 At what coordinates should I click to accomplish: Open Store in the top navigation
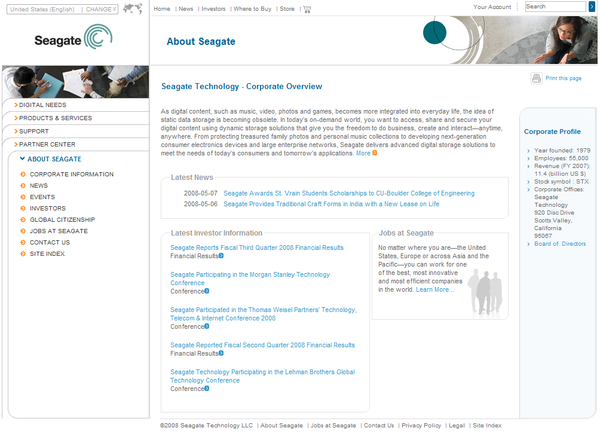click(287, 9)
